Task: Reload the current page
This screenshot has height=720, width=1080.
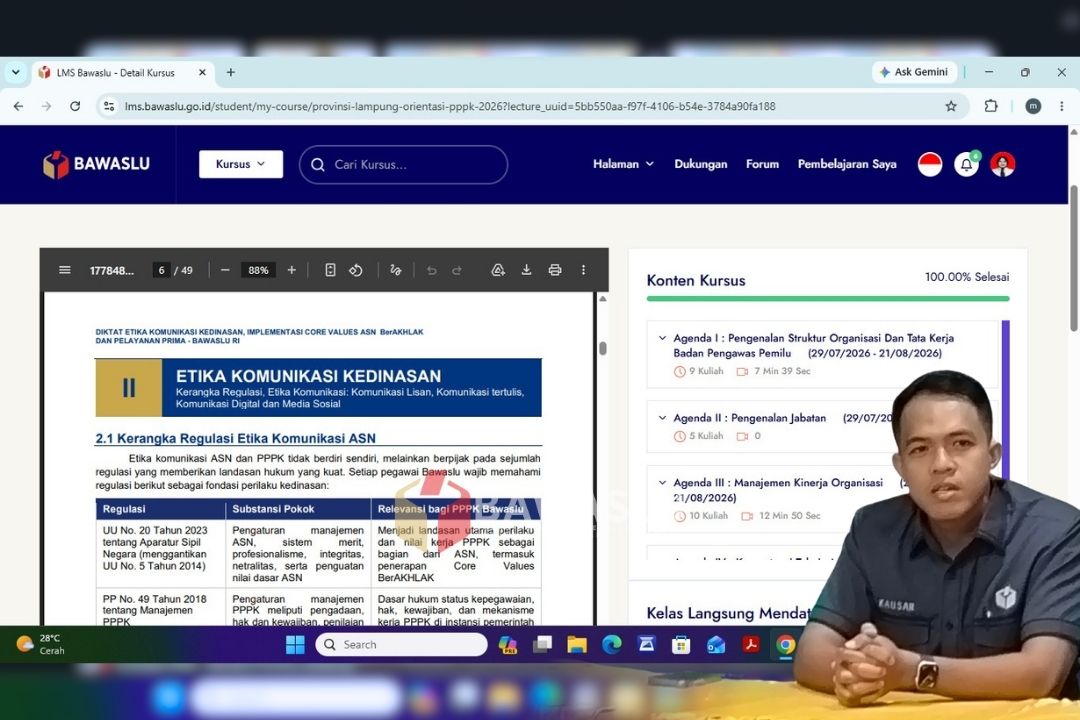Action: (75, 106)
